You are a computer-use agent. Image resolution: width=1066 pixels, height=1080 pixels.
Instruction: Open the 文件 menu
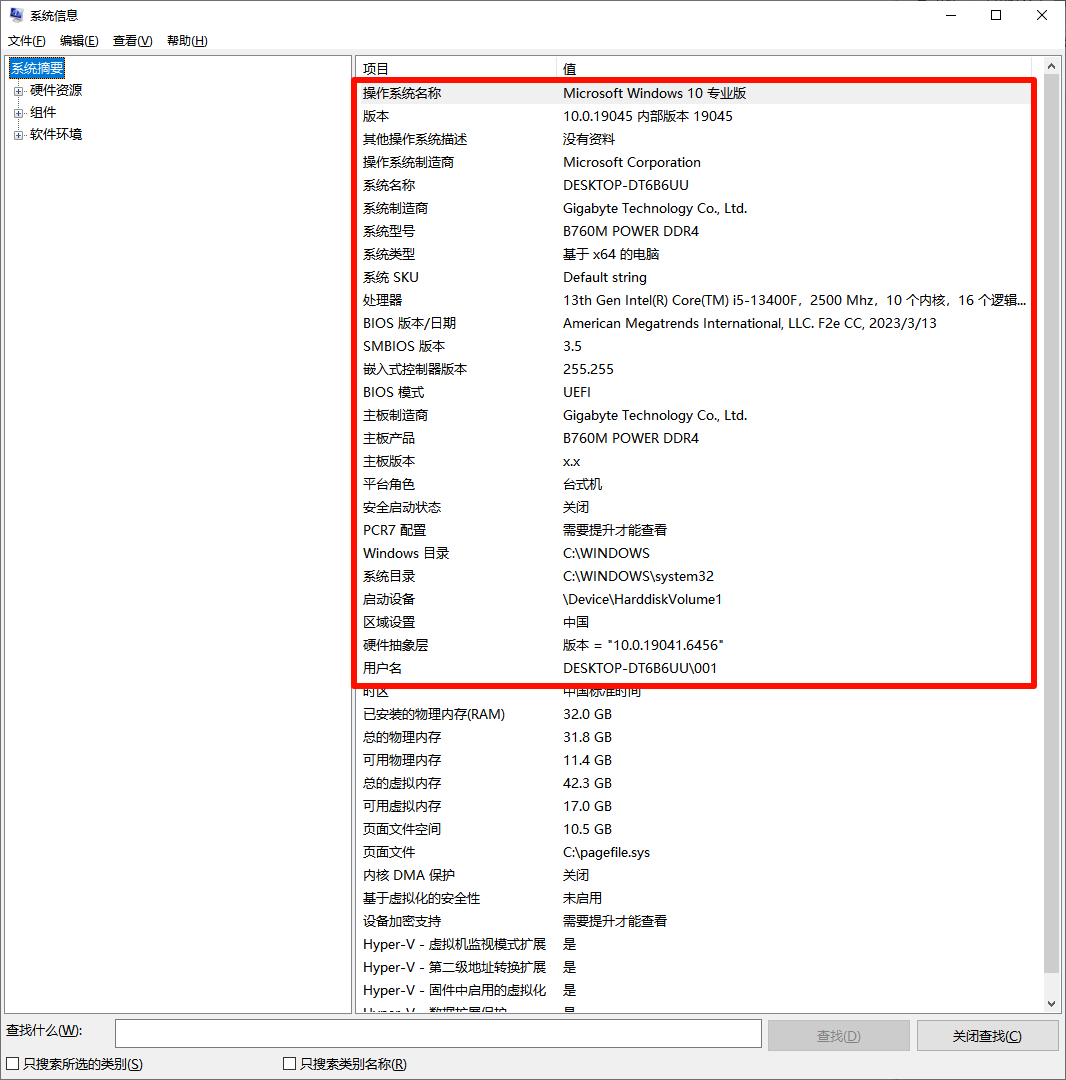click(27, 41)
